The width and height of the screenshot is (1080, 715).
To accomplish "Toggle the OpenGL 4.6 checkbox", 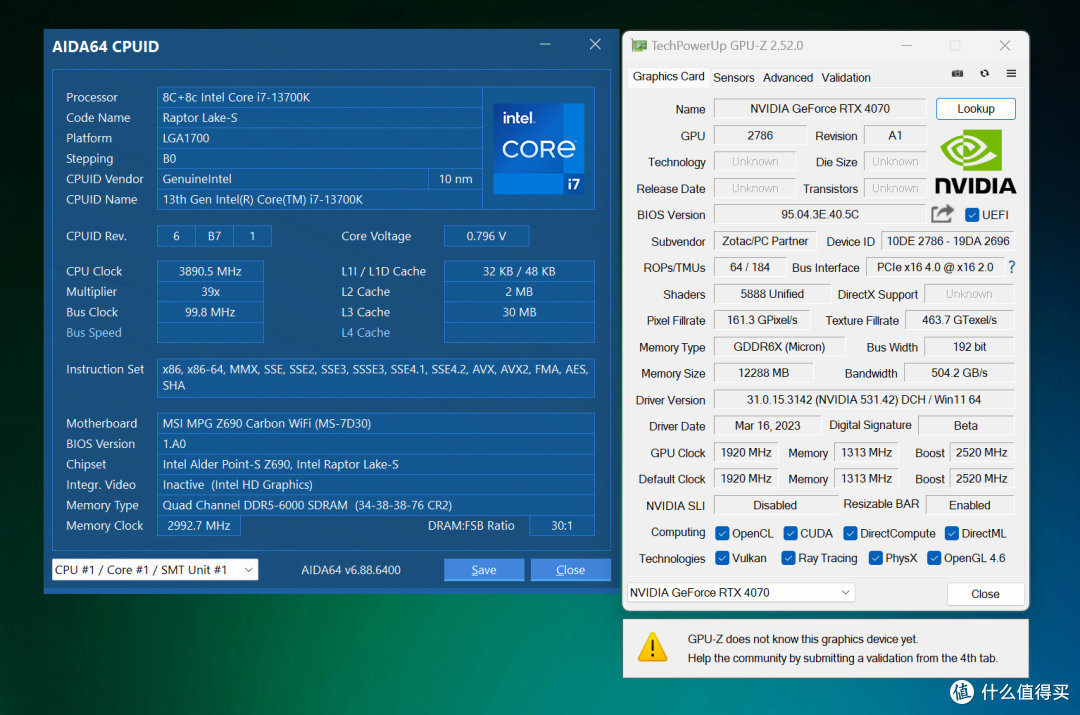I will [934, 558].
